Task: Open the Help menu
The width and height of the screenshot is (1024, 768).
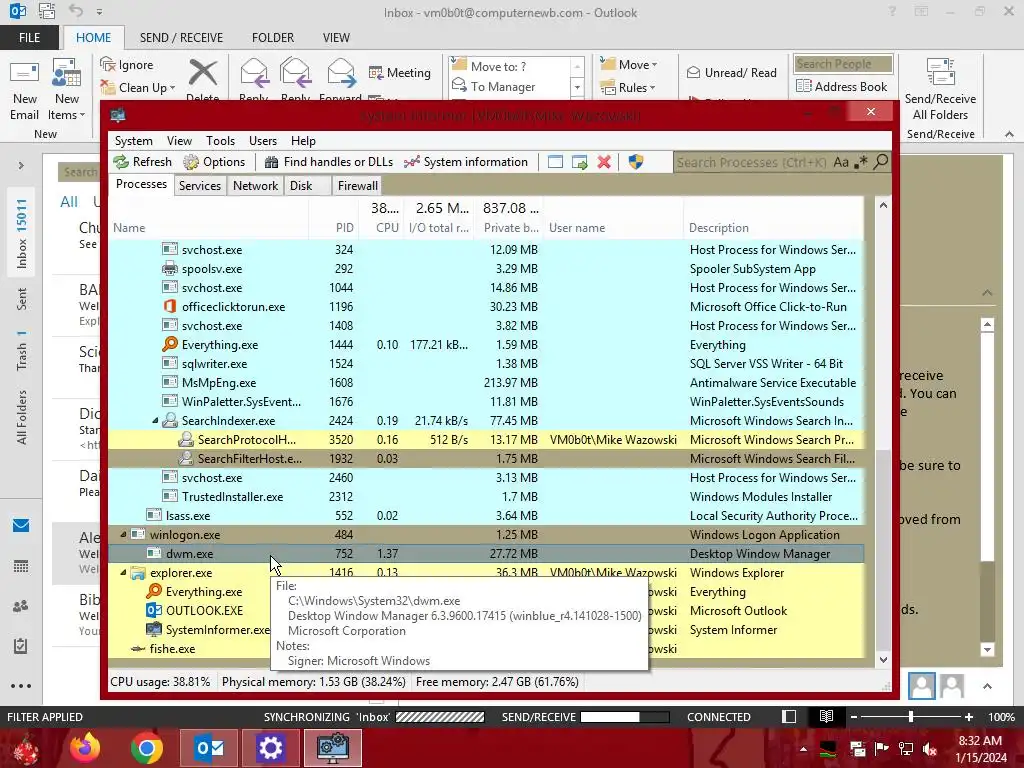Action: 303,140
